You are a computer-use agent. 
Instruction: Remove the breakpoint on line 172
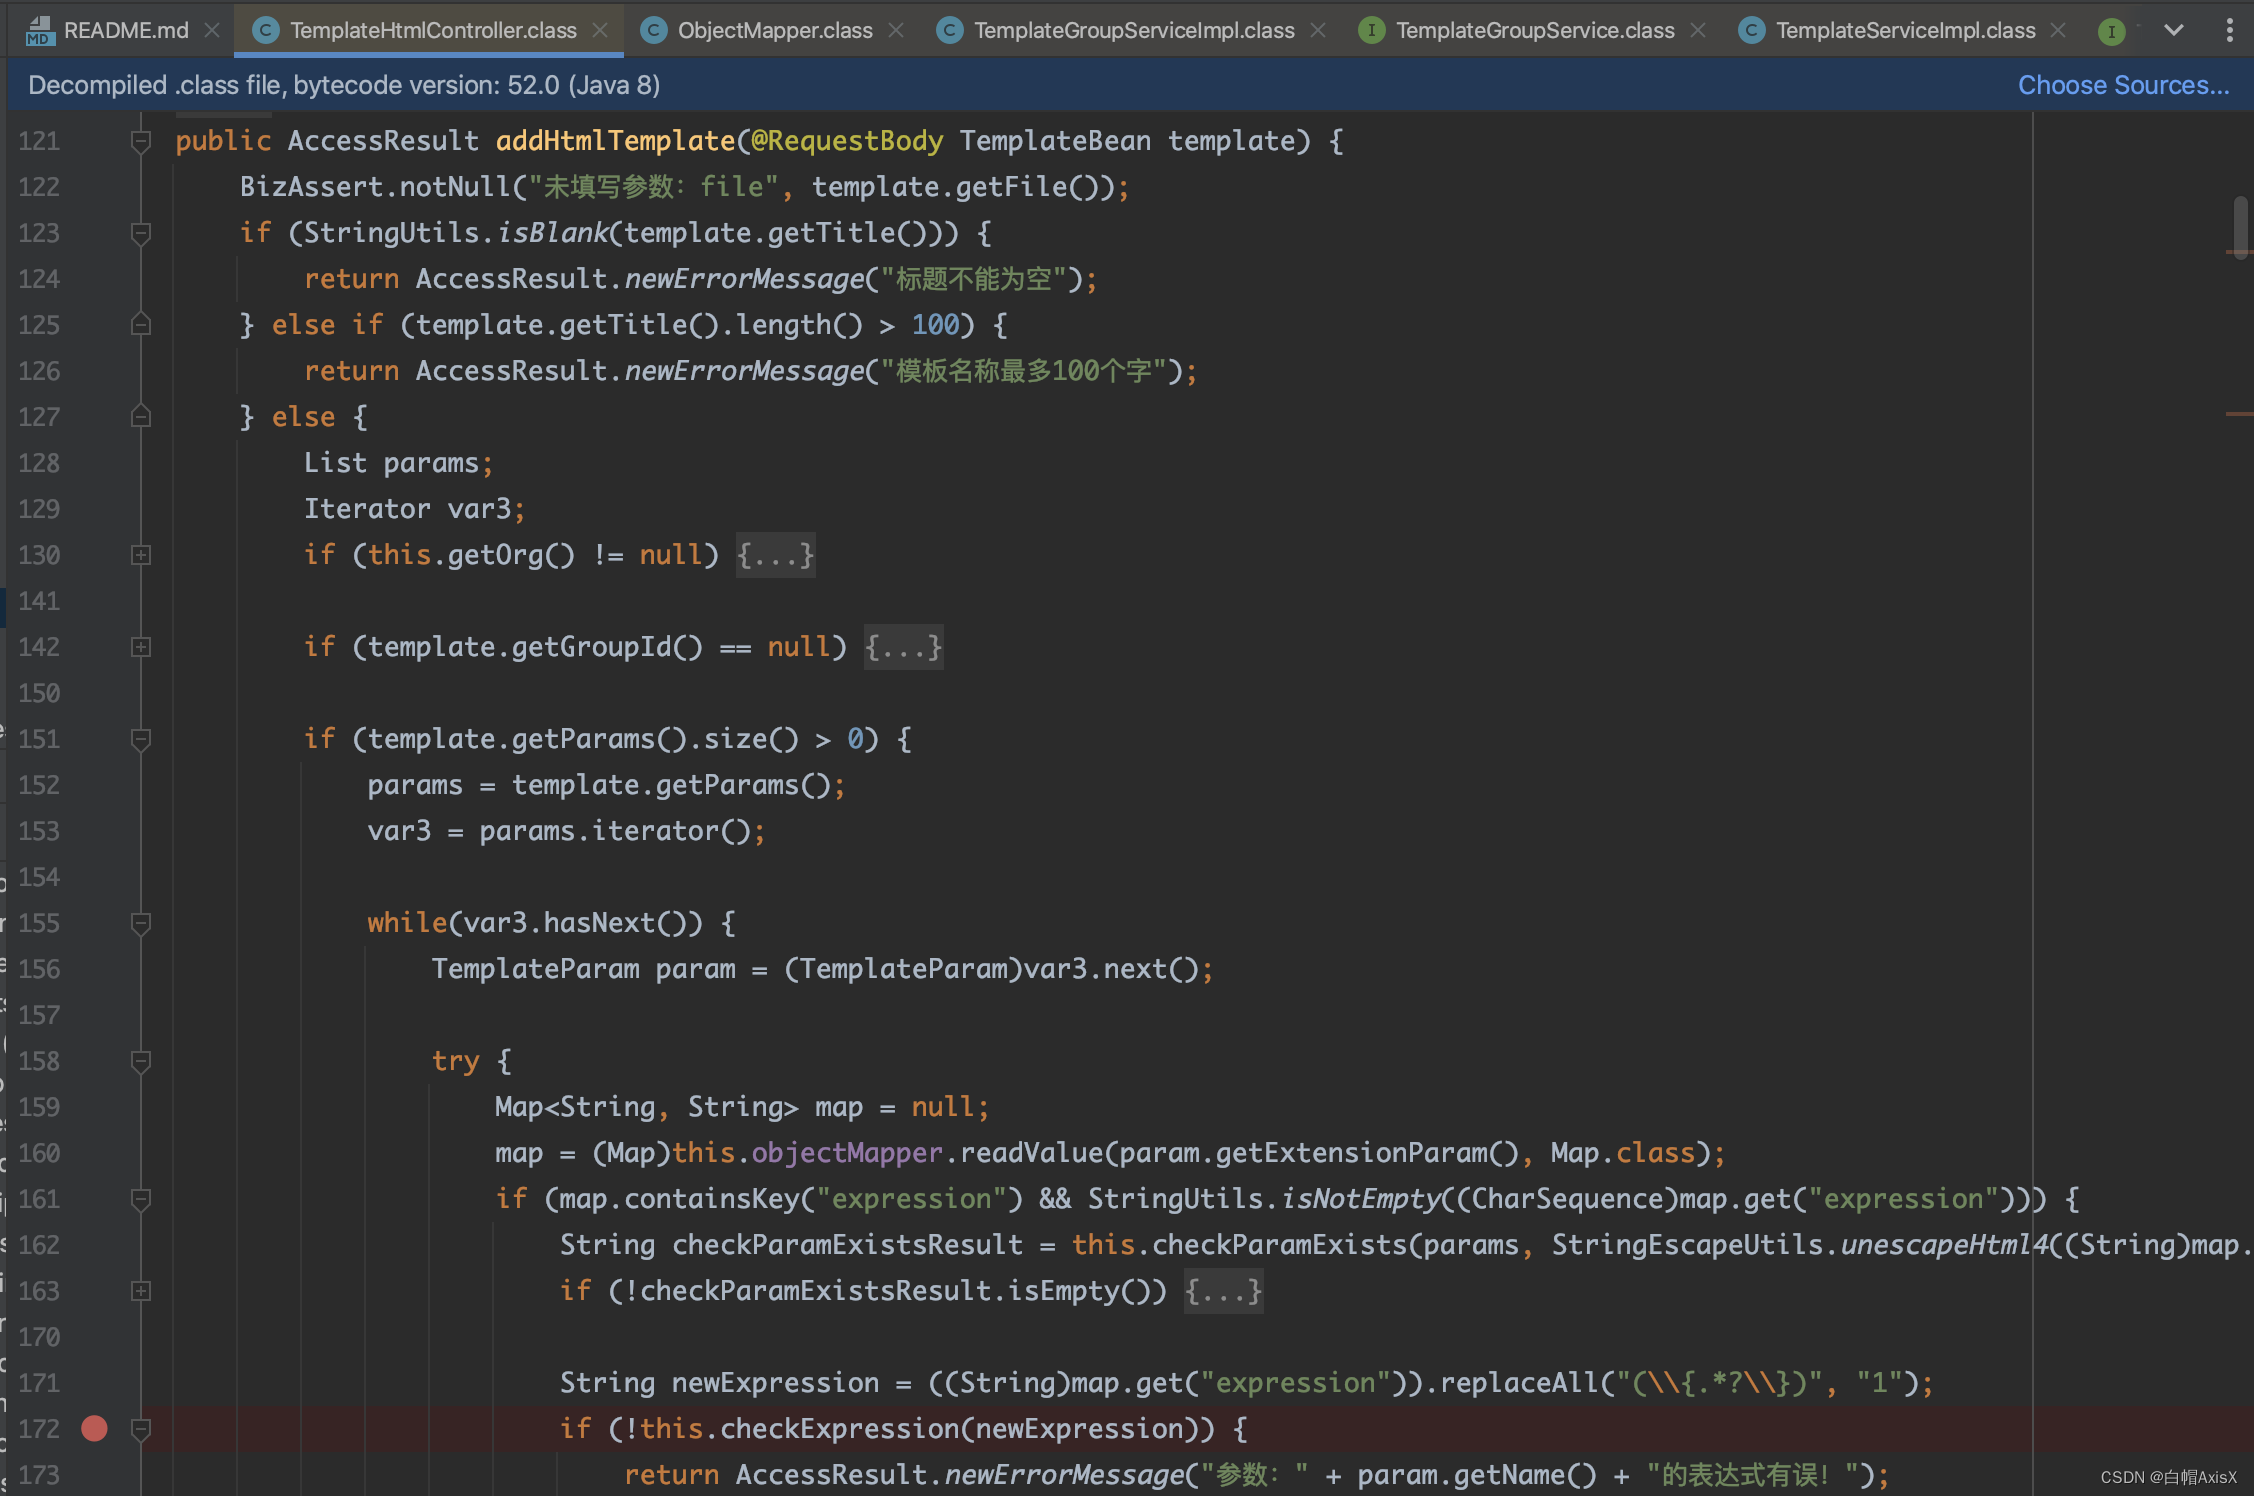pyautogui.click(x=94, y=1428)
